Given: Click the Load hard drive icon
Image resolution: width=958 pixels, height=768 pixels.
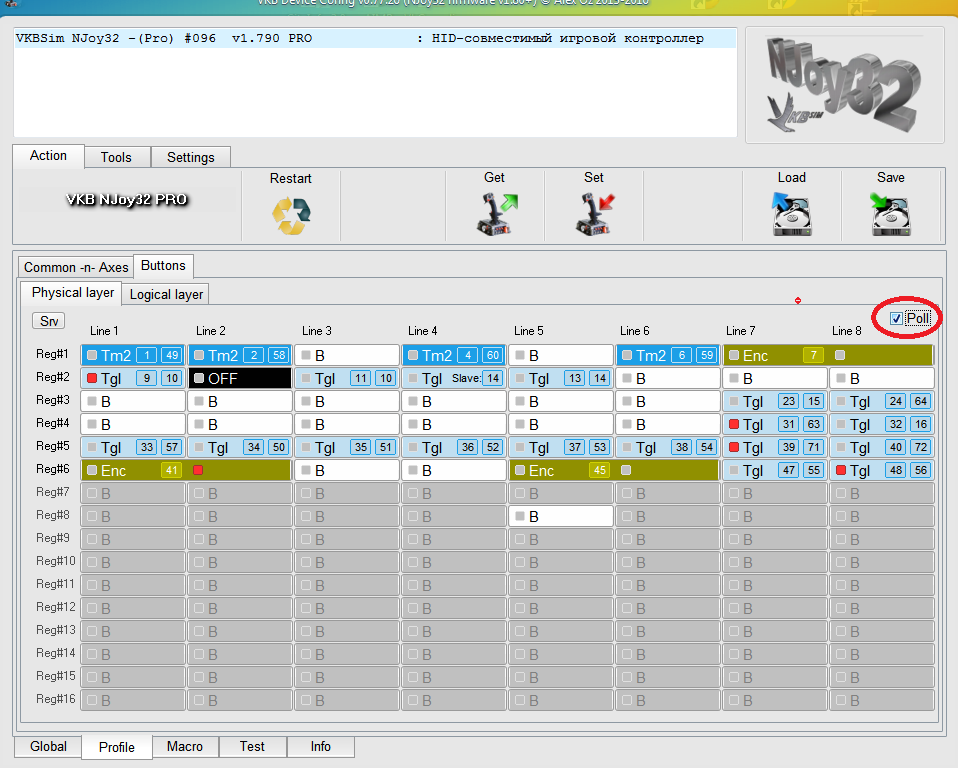Looking at the screenshot, I should (792, 214).
